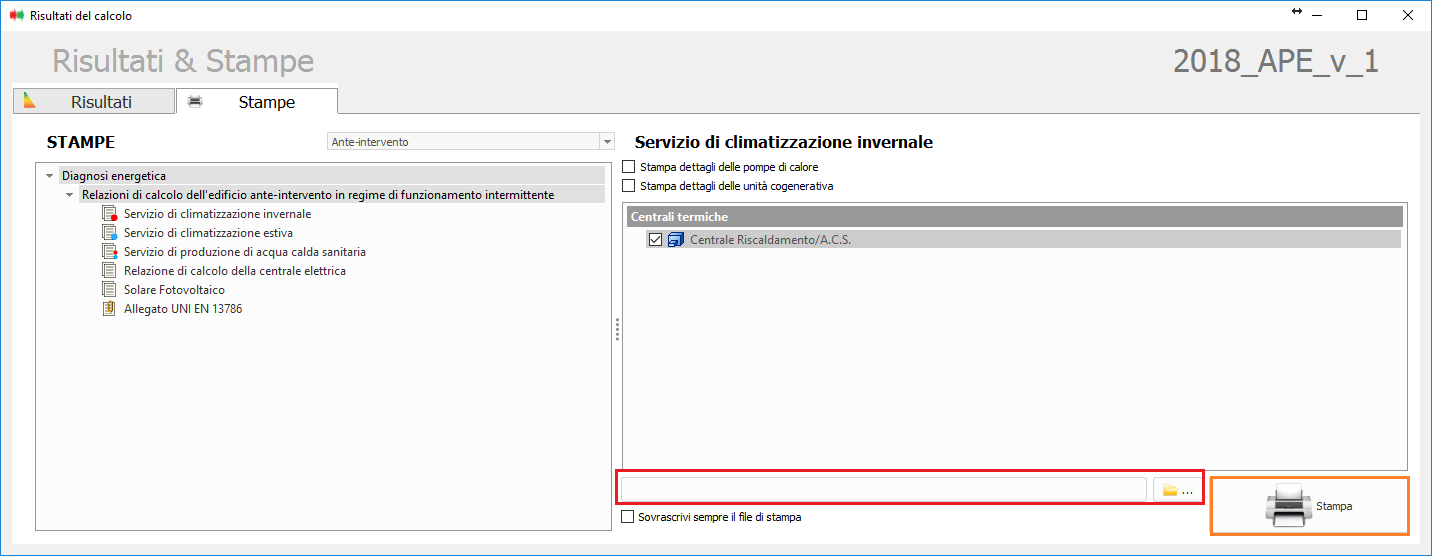
Task: Uncheck the Centrale Riscaldamento/A.C.S. checkbox
Action: [x=655, y=240]
